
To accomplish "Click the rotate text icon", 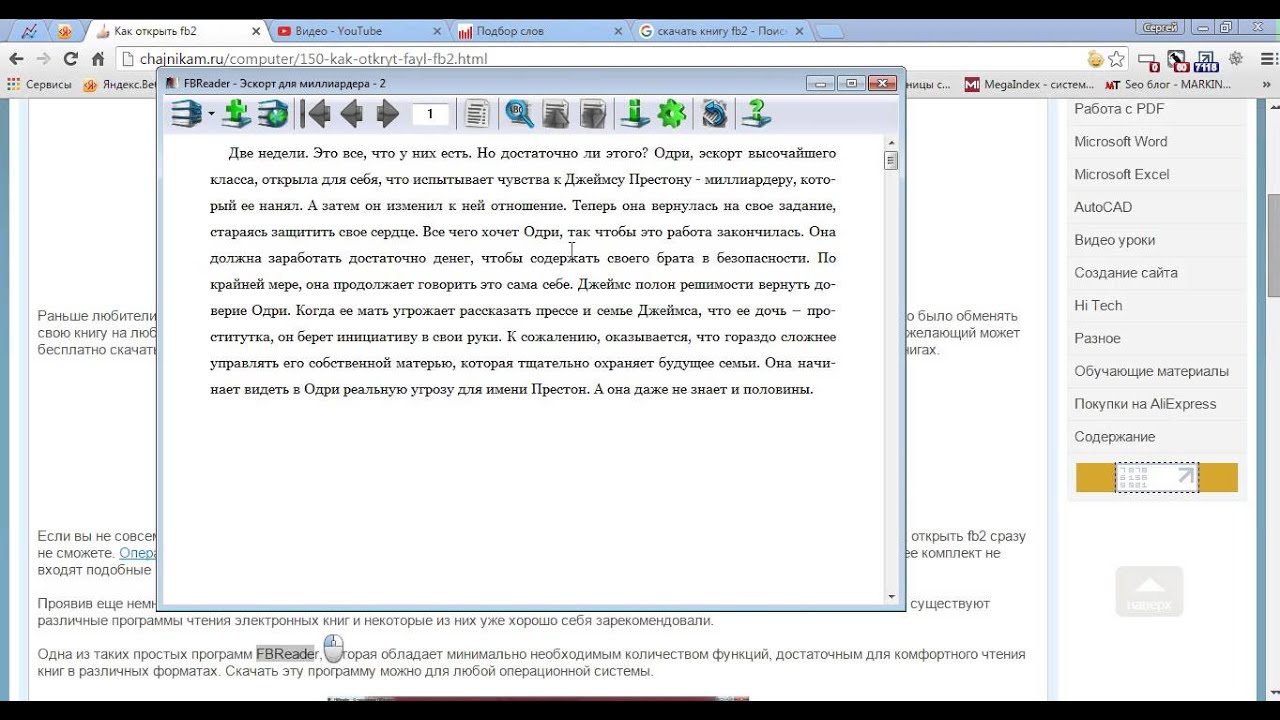I will pyautogui.click(x=714, y=114).
